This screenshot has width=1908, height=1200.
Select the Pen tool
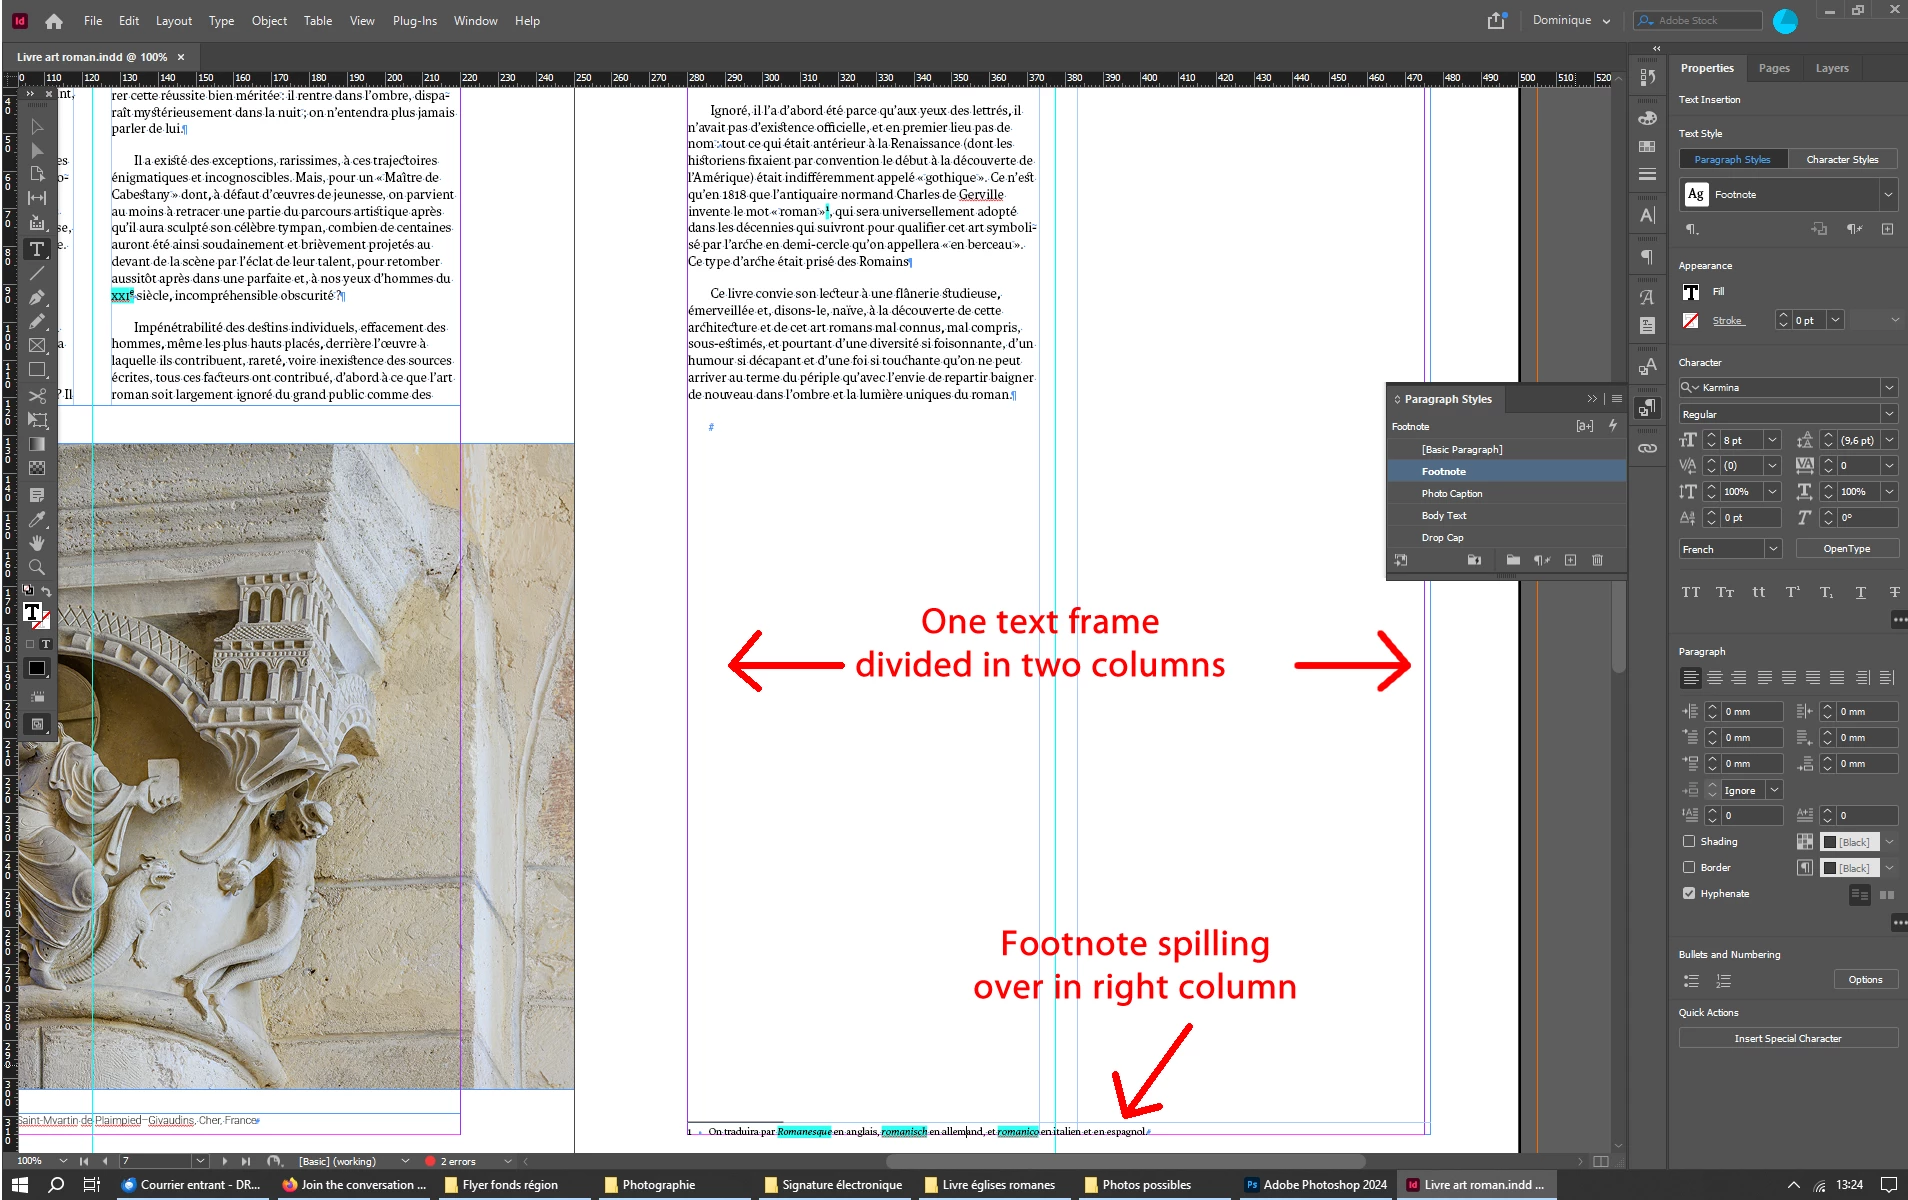tap(37, 297)
